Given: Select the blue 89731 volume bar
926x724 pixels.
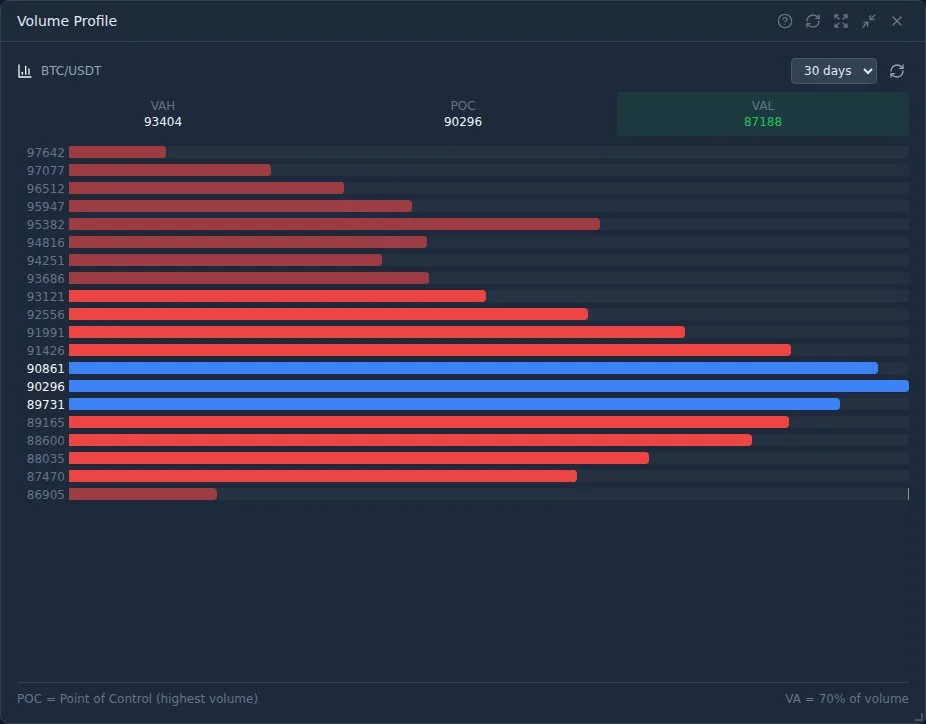Looking at the screenshot, I should (454, 405).
